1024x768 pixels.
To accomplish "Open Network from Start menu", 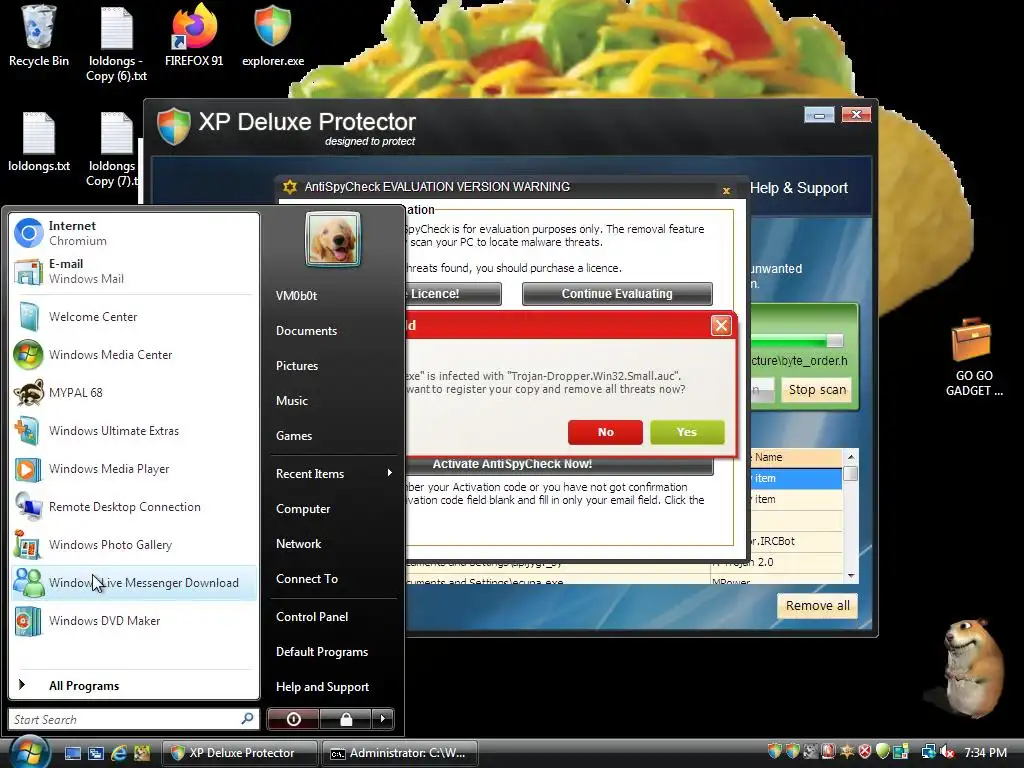I will pos(298,543).
